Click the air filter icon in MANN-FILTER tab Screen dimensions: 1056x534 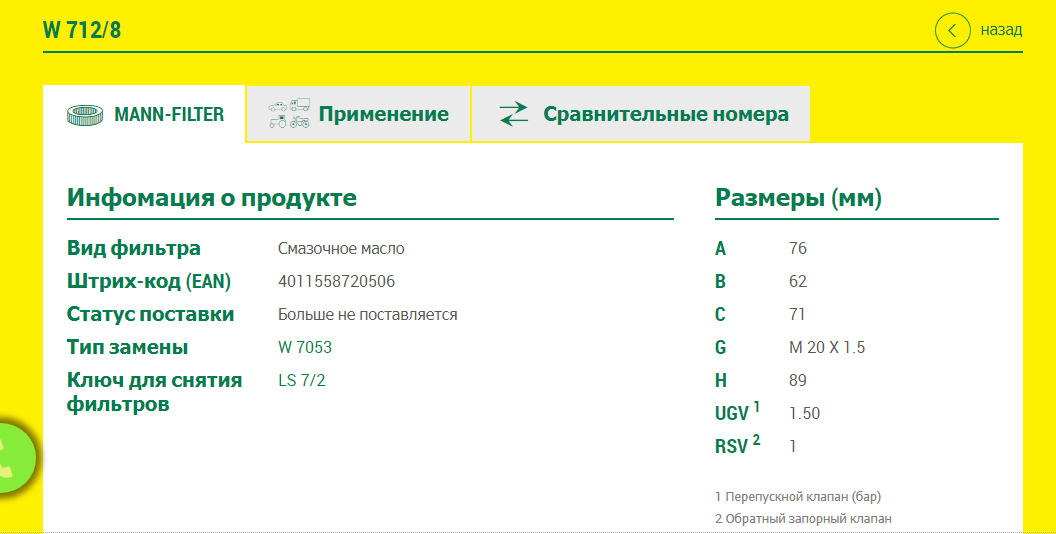86,115
